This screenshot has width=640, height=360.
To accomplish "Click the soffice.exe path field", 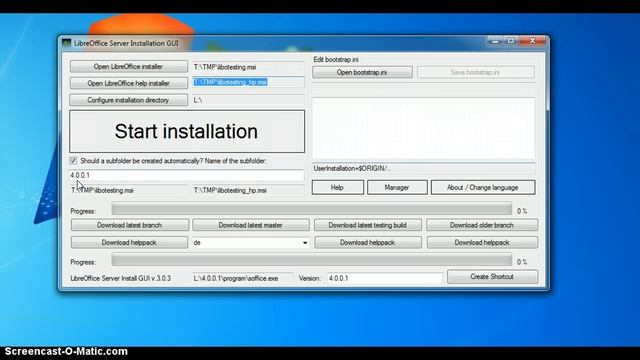I will pyautogui.click(x=243, y=278).
